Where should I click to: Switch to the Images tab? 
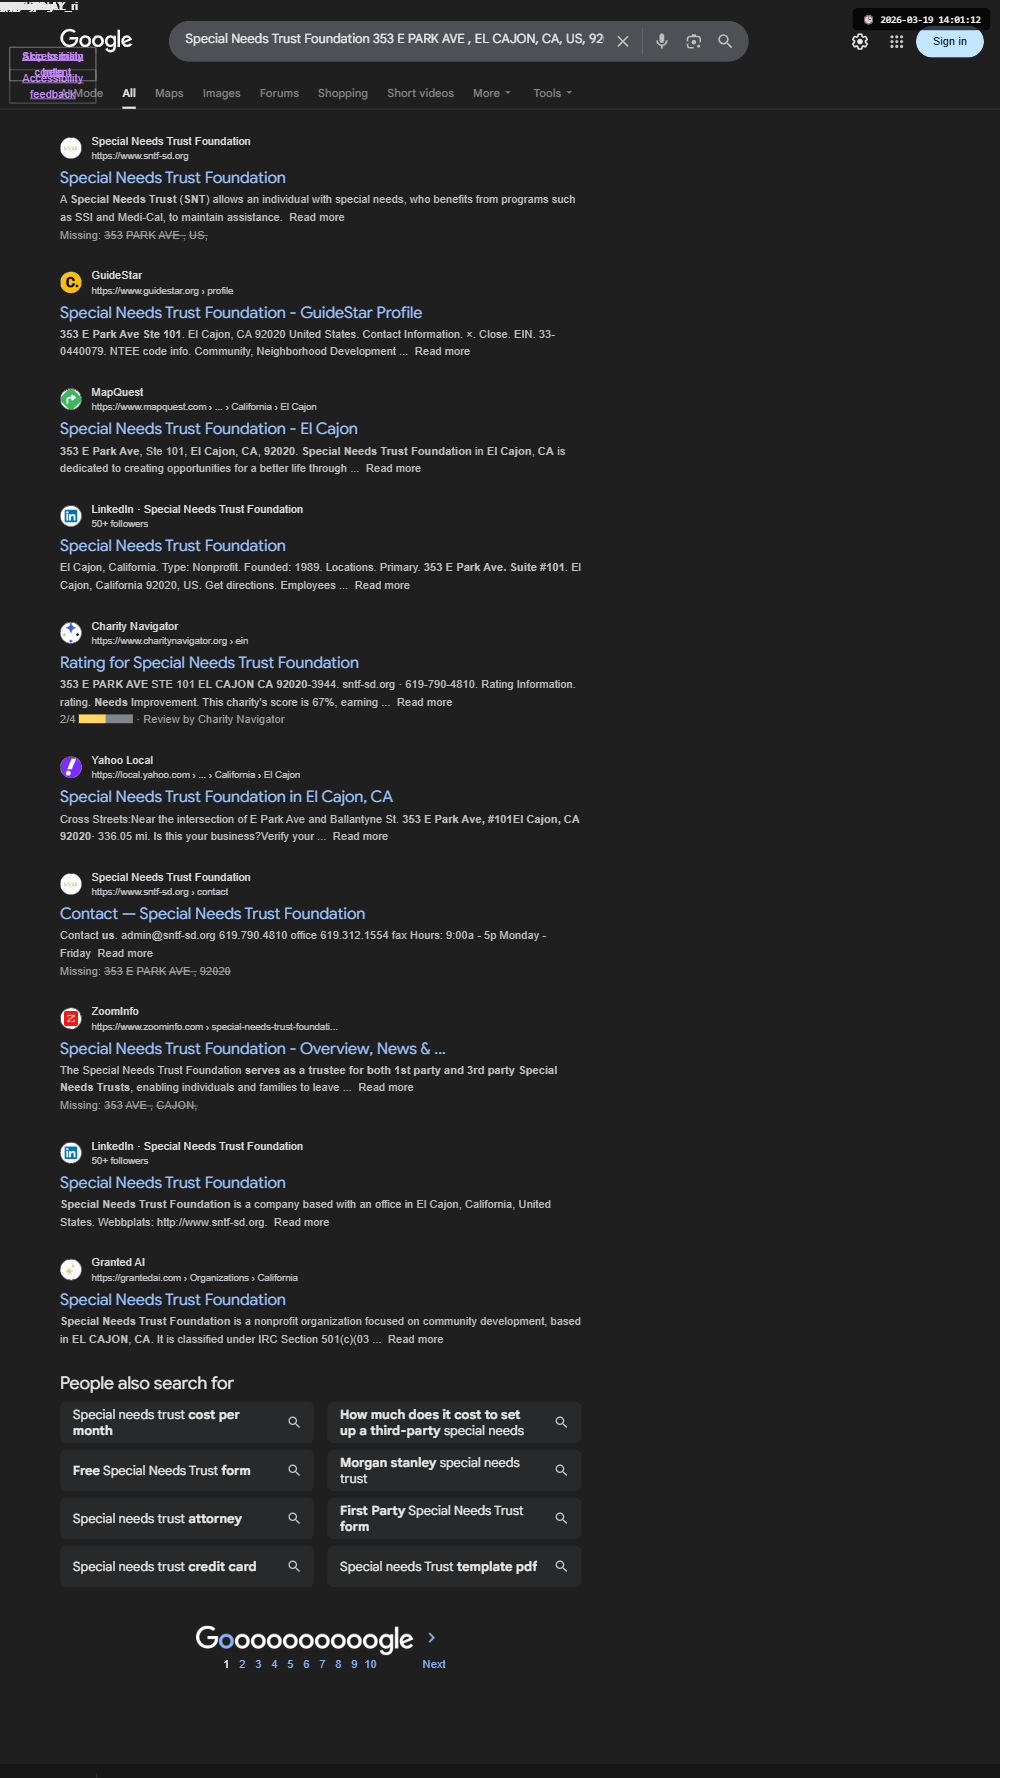[x=221, y=93]
